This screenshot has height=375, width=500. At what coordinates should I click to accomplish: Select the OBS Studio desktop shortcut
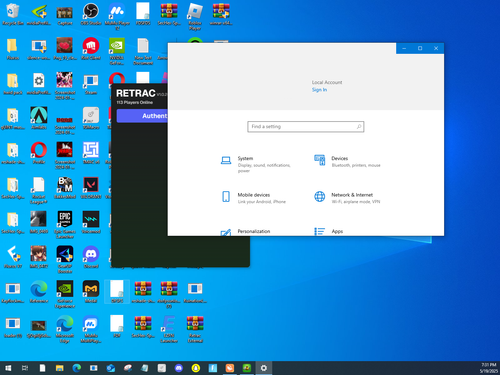91,14
